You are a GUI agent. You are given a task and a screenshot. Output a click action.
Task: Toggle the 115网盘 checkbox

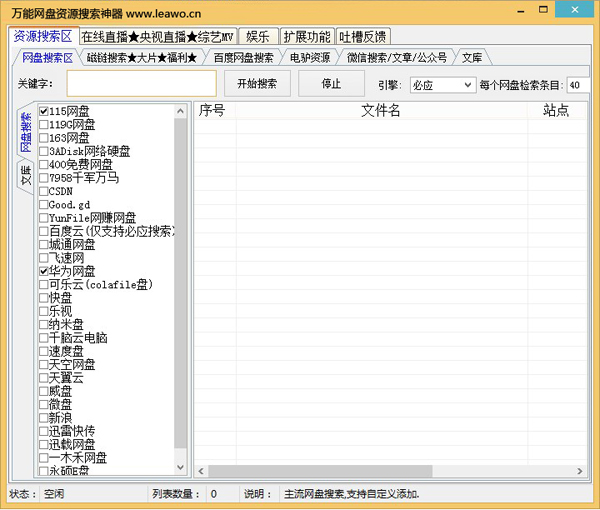pyautogui.click(x=43, y=111)
